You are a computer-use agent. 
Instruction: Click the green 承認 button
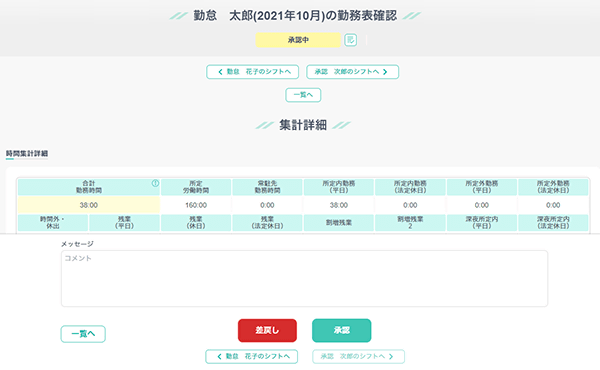pos(342,330)
